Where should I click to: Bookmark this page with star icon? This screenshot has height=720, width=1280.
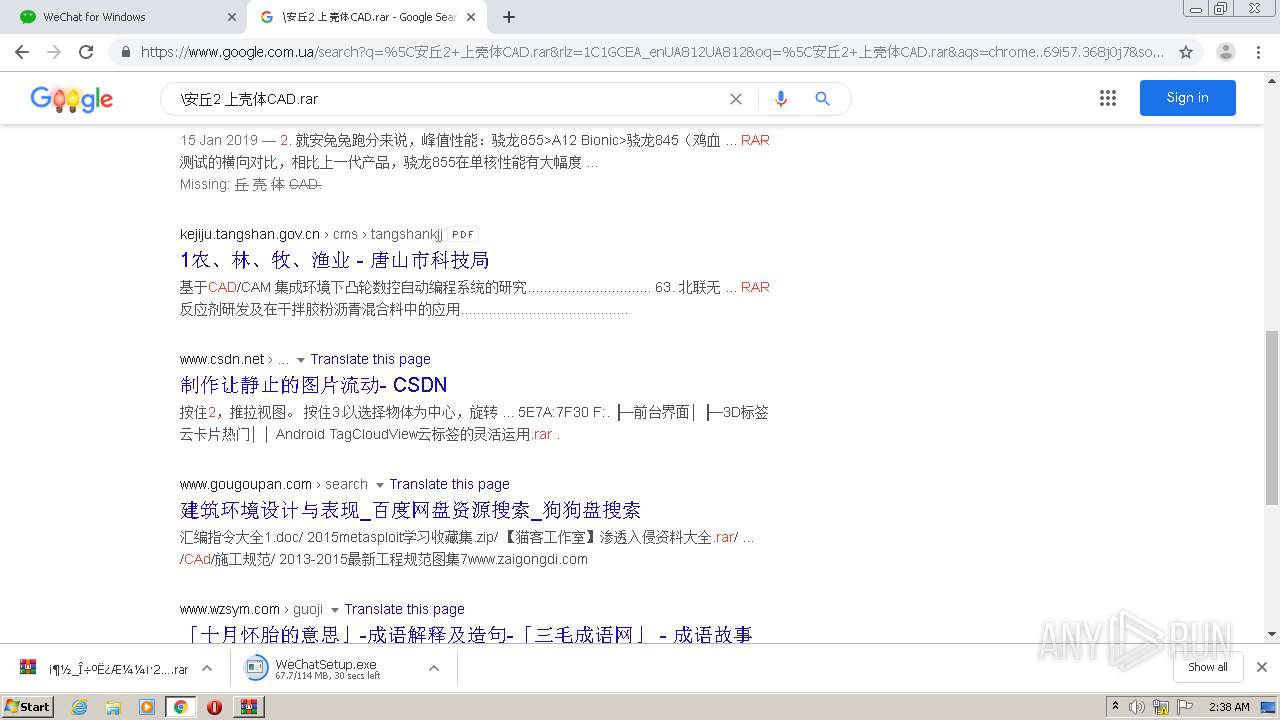coord(1186,52)
